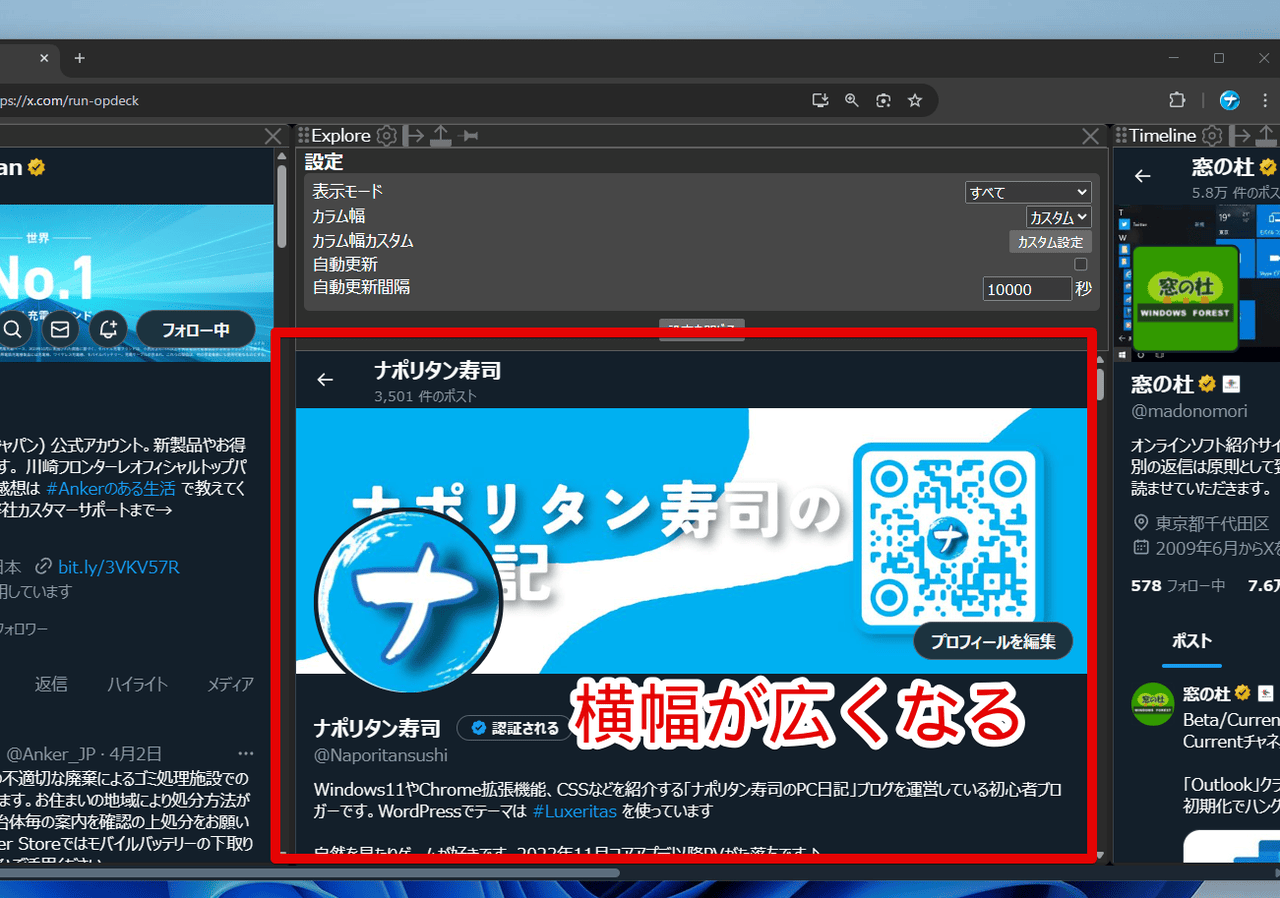Viewport: 1280px width, 898px height.
Task: Click the 自動更新間隔 input field with 10000
Action: pyautogui.click(x=1027, y=289)
